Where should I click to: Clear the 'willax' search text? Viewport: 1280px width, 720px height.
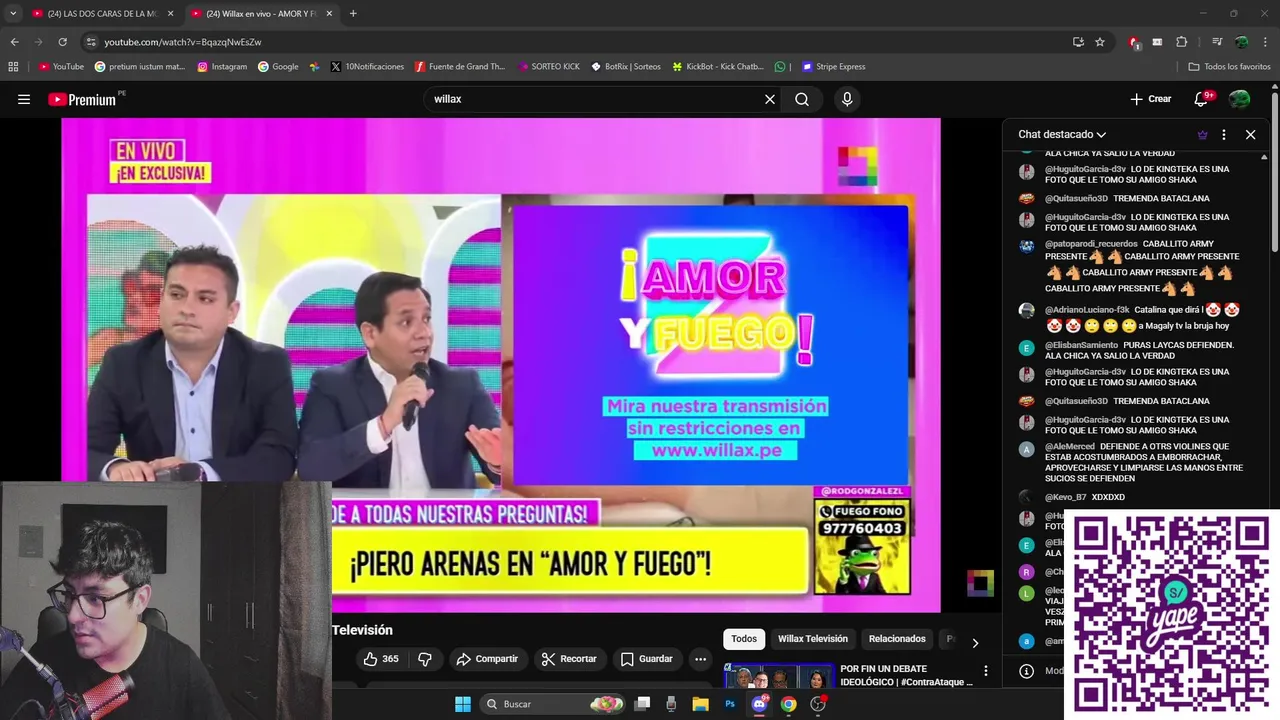[770, 99]
